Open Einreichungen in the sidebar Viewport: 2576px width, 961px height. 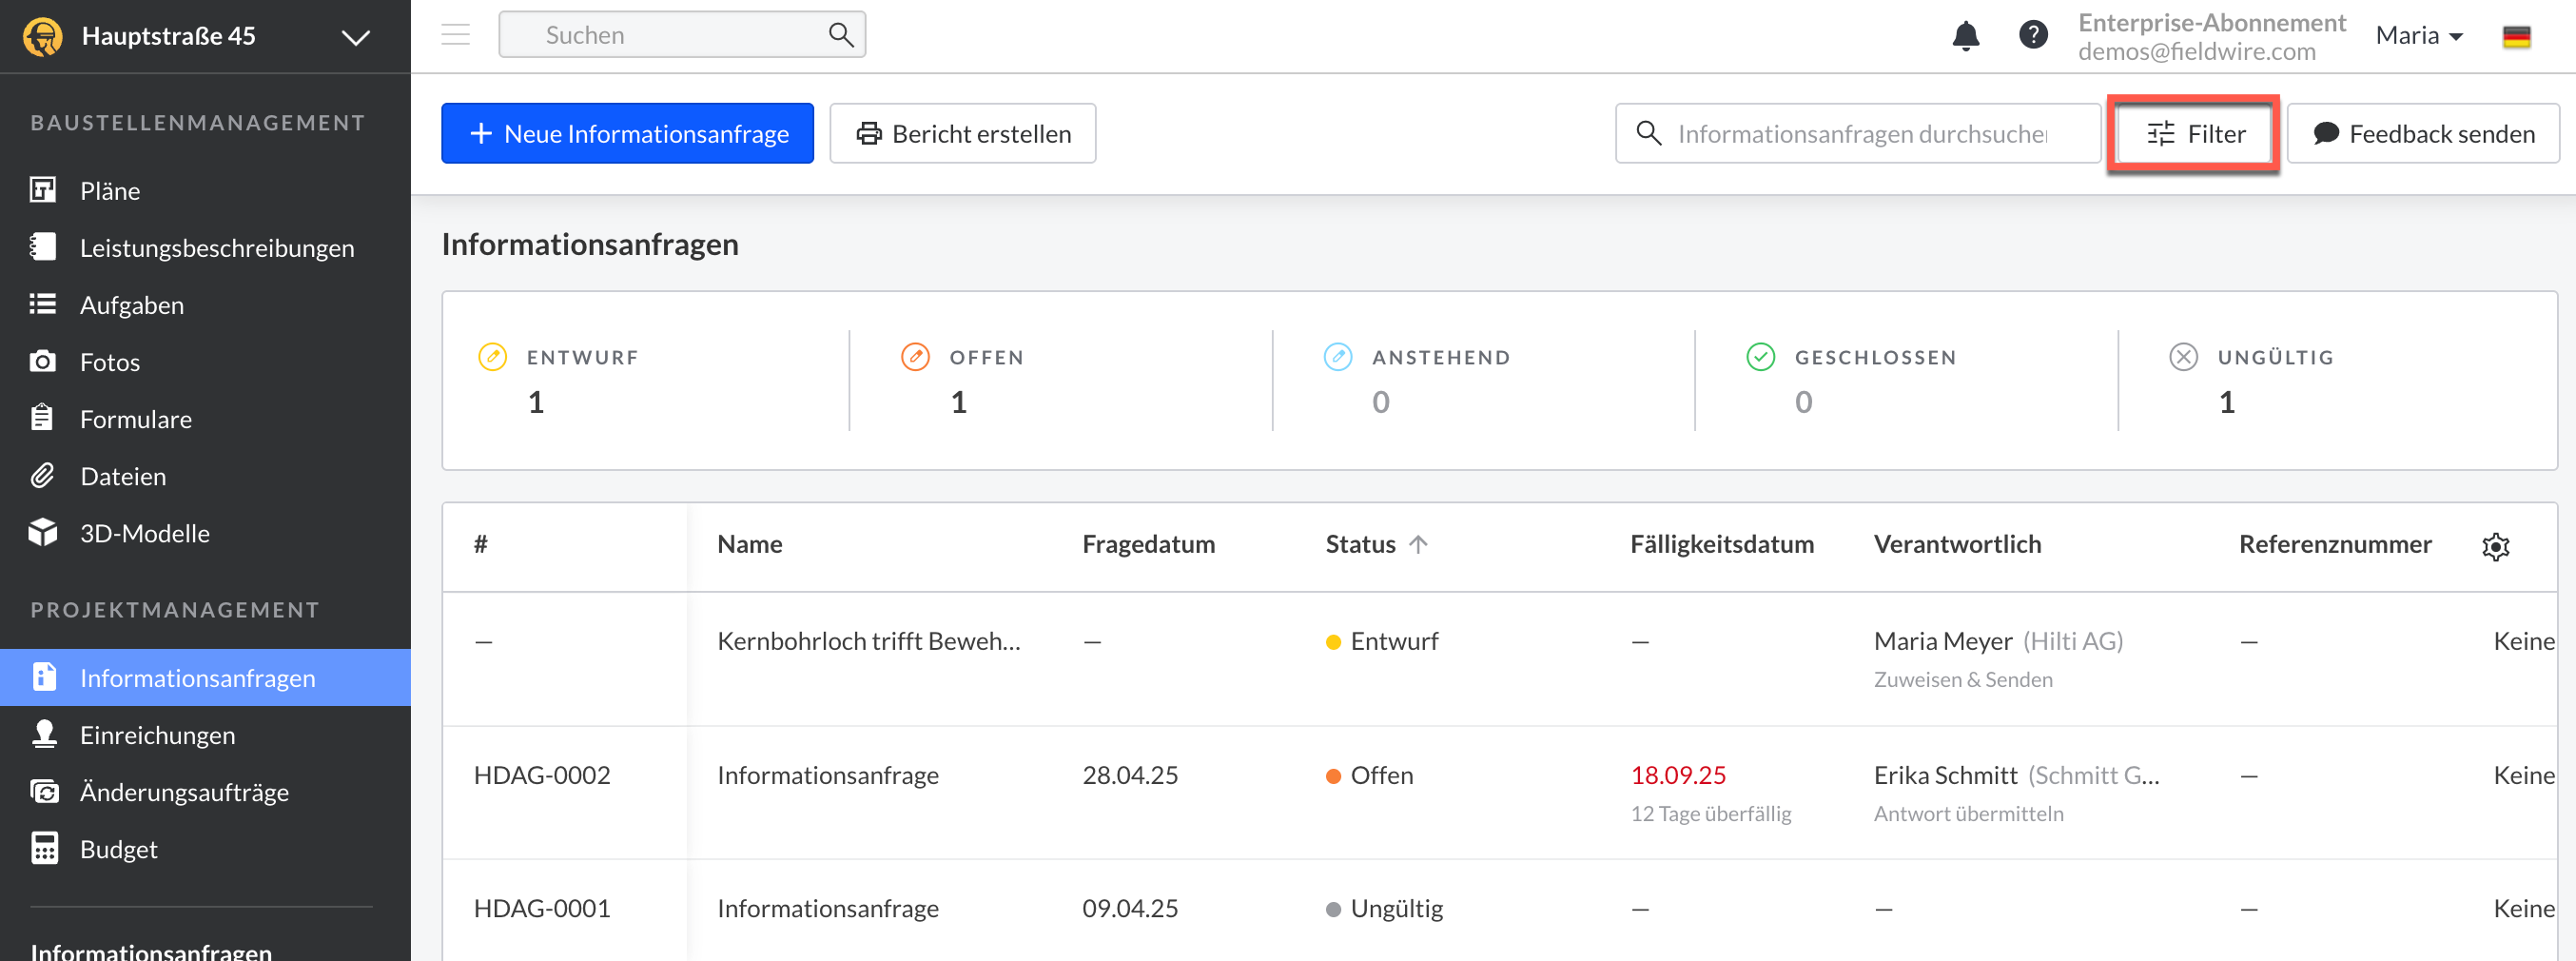157,735
